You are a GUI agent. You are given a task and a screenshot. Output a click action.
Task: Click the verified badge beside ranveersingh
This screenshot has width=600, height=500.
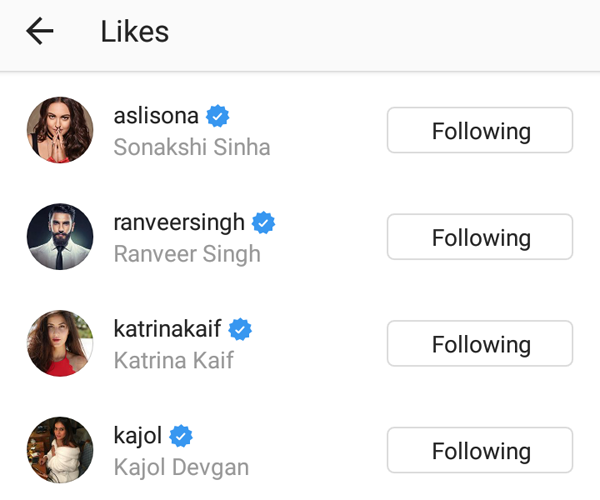[264, 222]
